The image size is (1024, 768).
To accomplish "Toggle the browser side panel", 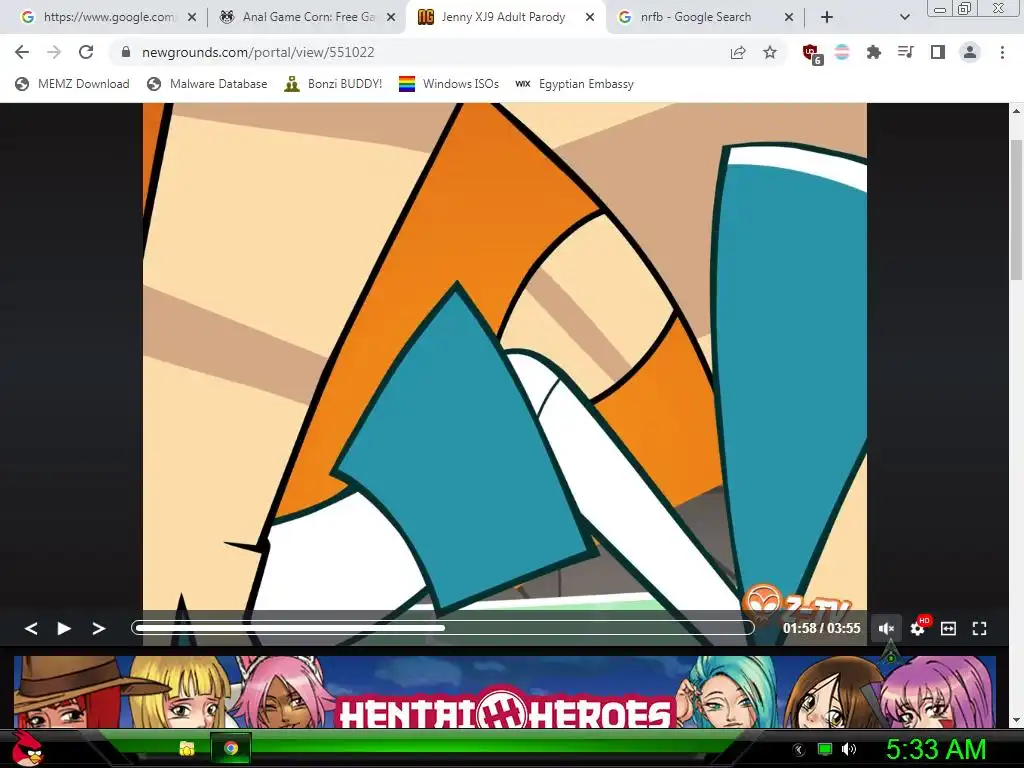I will click(x=938, y=52).
